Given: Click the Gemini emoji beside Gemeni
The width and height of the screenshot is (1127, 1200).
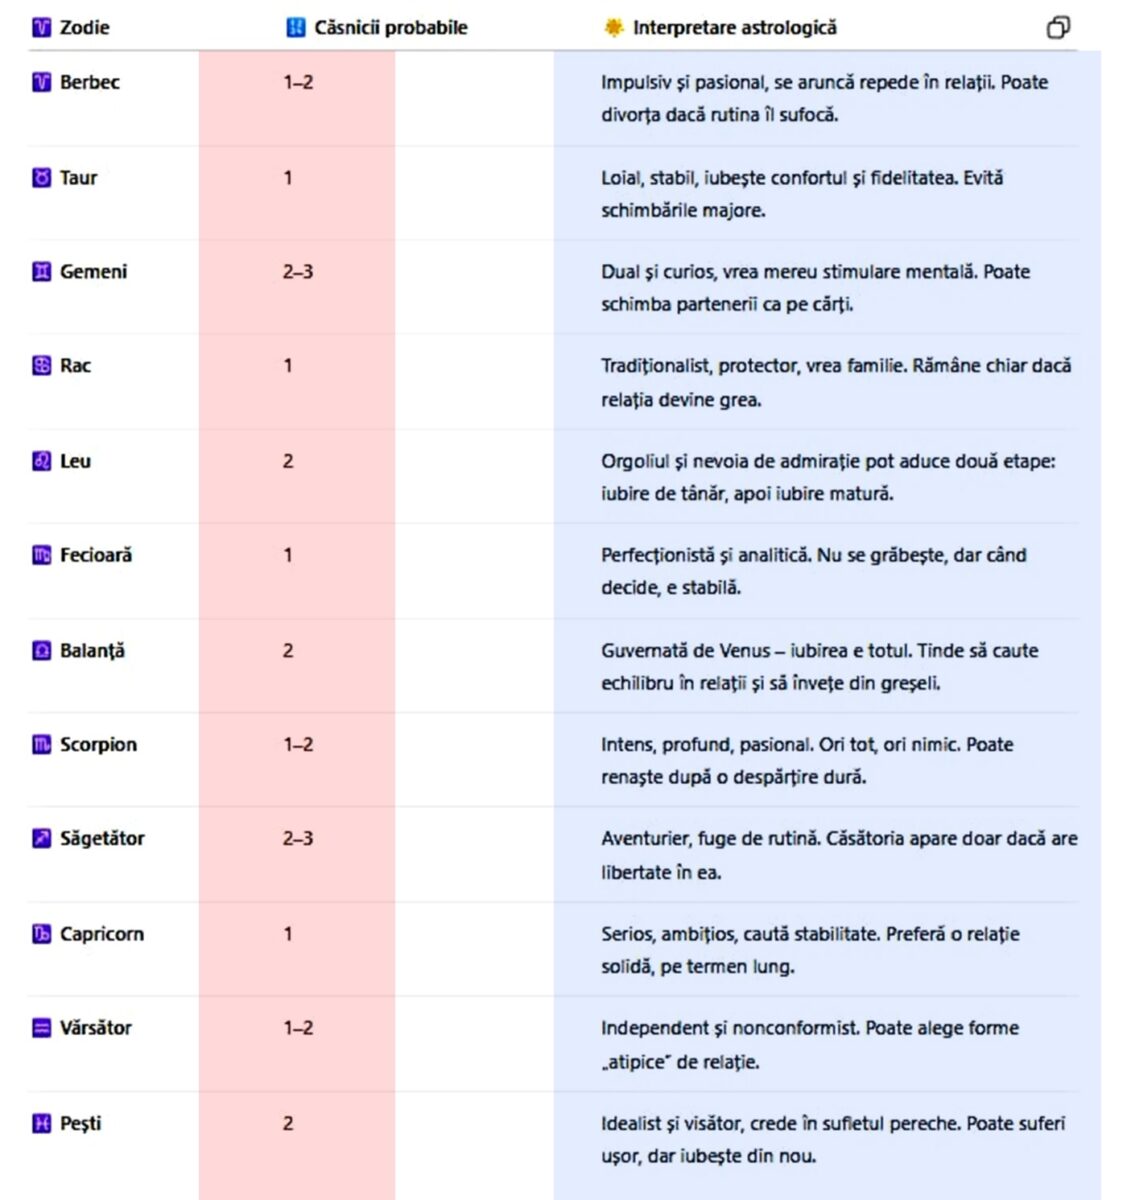Looking at the screenshot, I should pyautogui.click(x=41, y=272).
